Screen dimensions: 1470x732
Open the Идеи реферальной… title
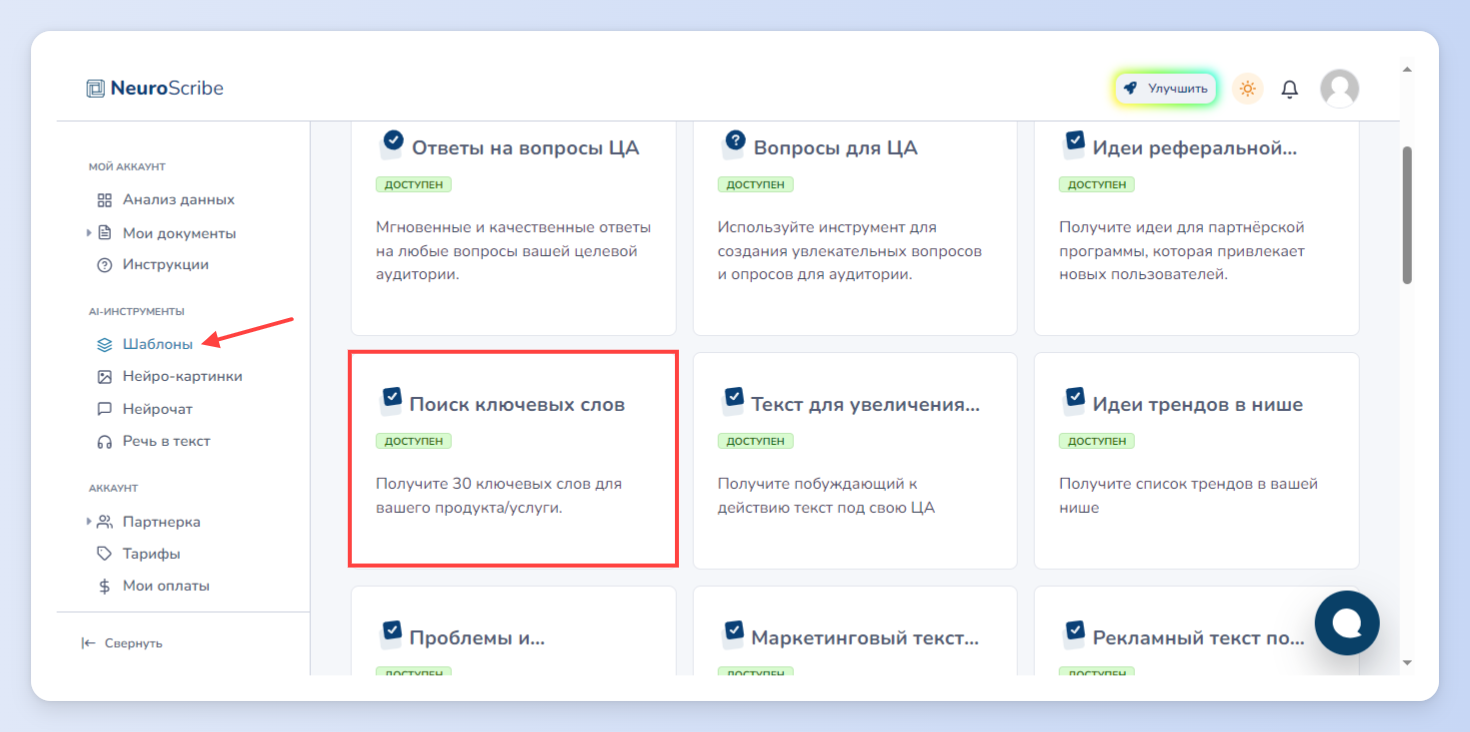tap(1195, 148)
